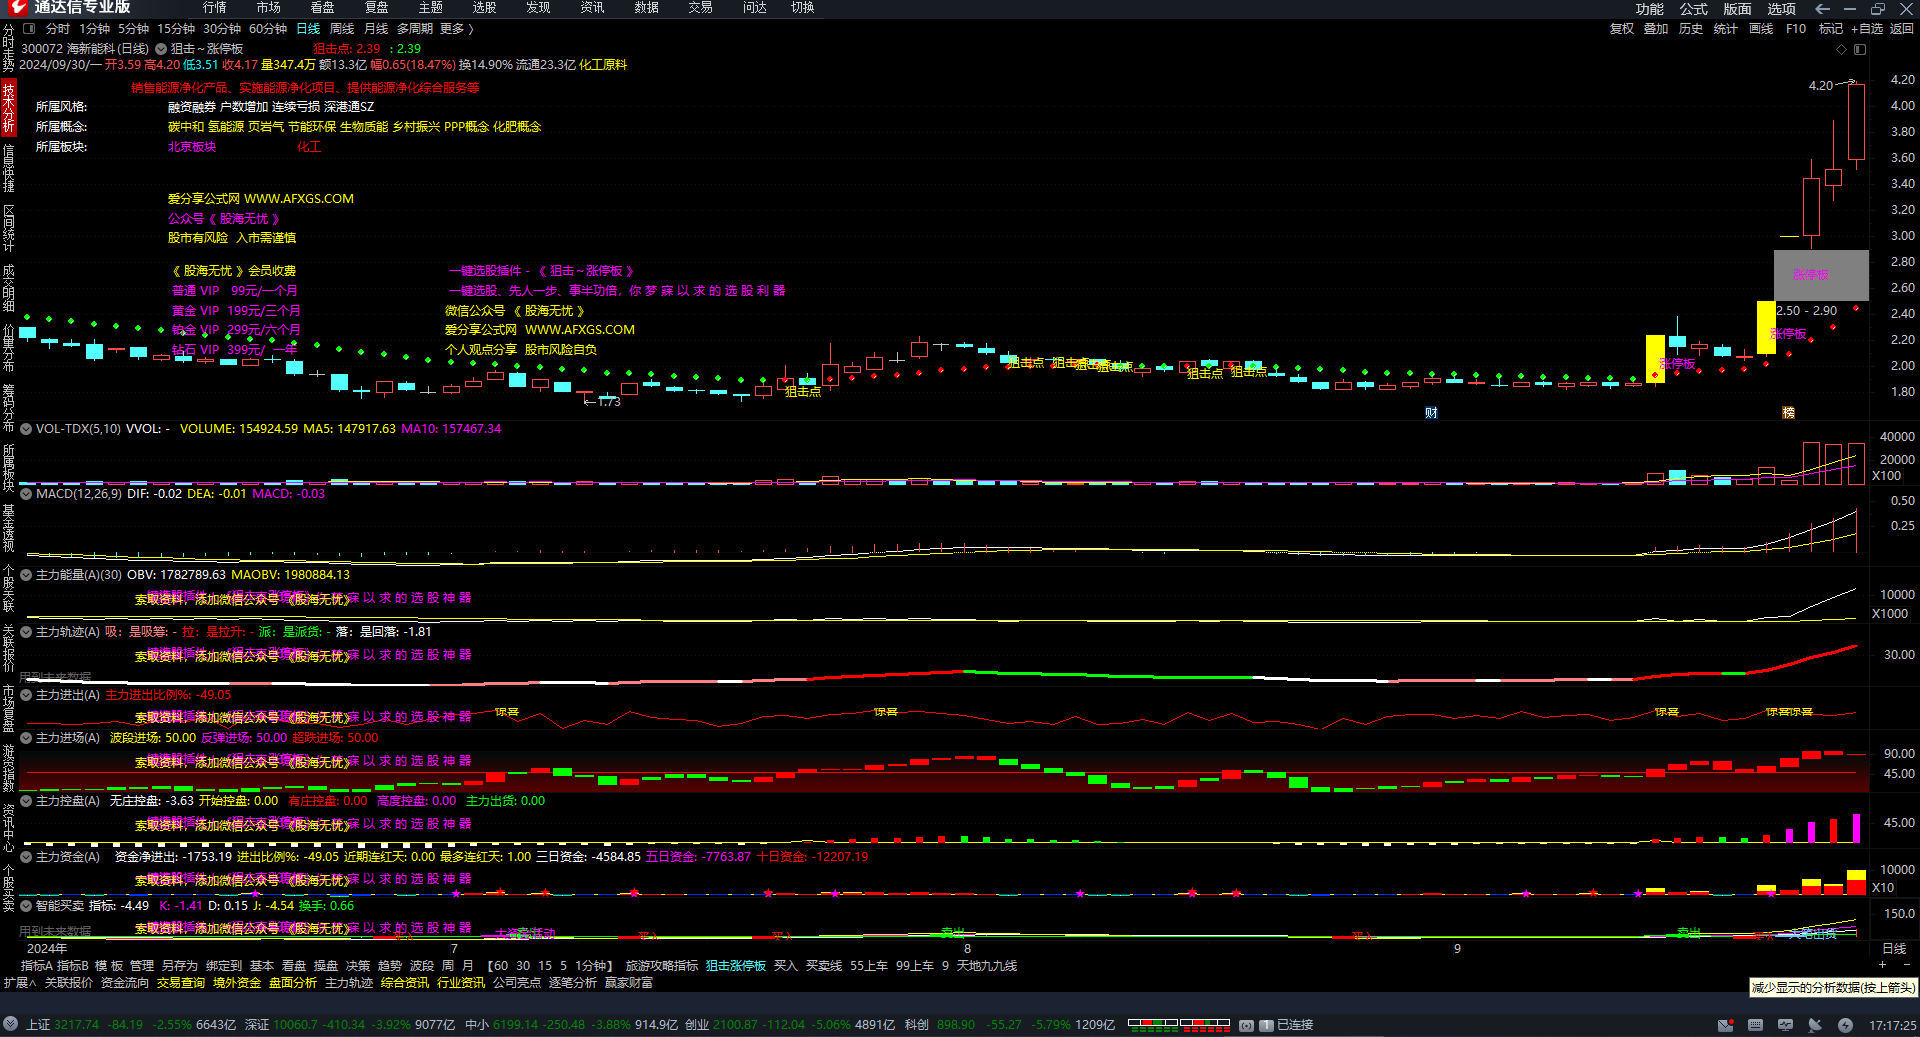Viewport: 1920px width, 1037px height.
Task: Open the on-screen keyboard icon
Action: [x=1755, y=1025]
